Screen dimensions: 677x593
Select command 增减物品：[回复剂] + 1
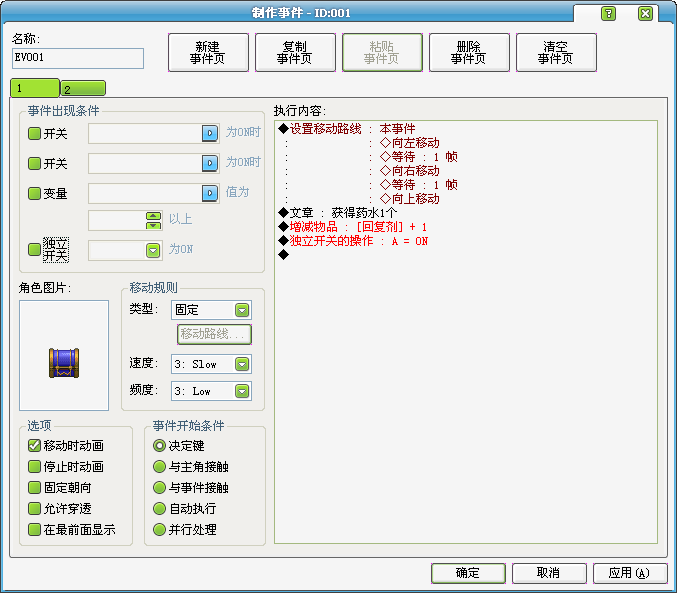click(x=353, y=227)
